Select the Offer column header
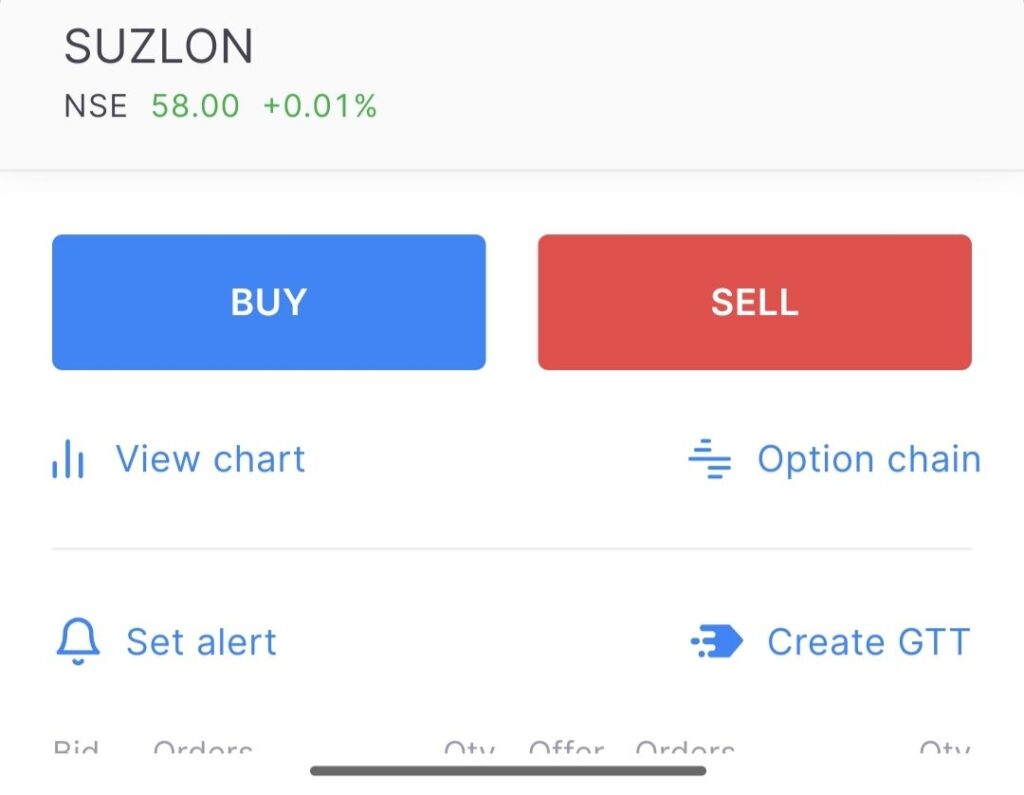 click(566, 749)
